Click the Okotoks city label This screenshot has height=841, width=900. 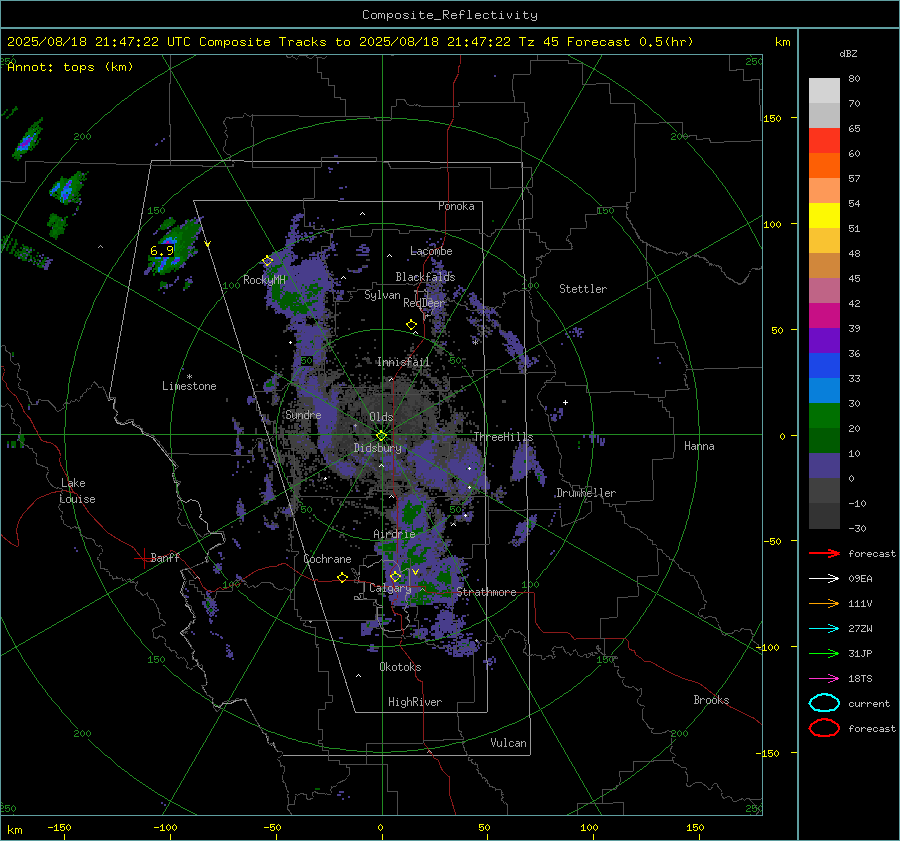[x=400, y=667]
